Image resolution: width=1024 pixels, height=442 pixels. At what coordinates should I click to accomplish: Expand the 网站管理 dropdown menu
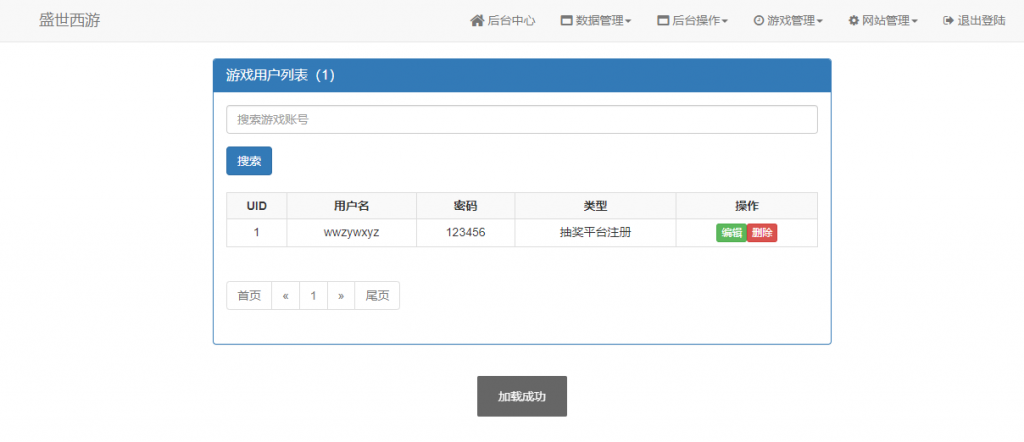tap(883, 20)
